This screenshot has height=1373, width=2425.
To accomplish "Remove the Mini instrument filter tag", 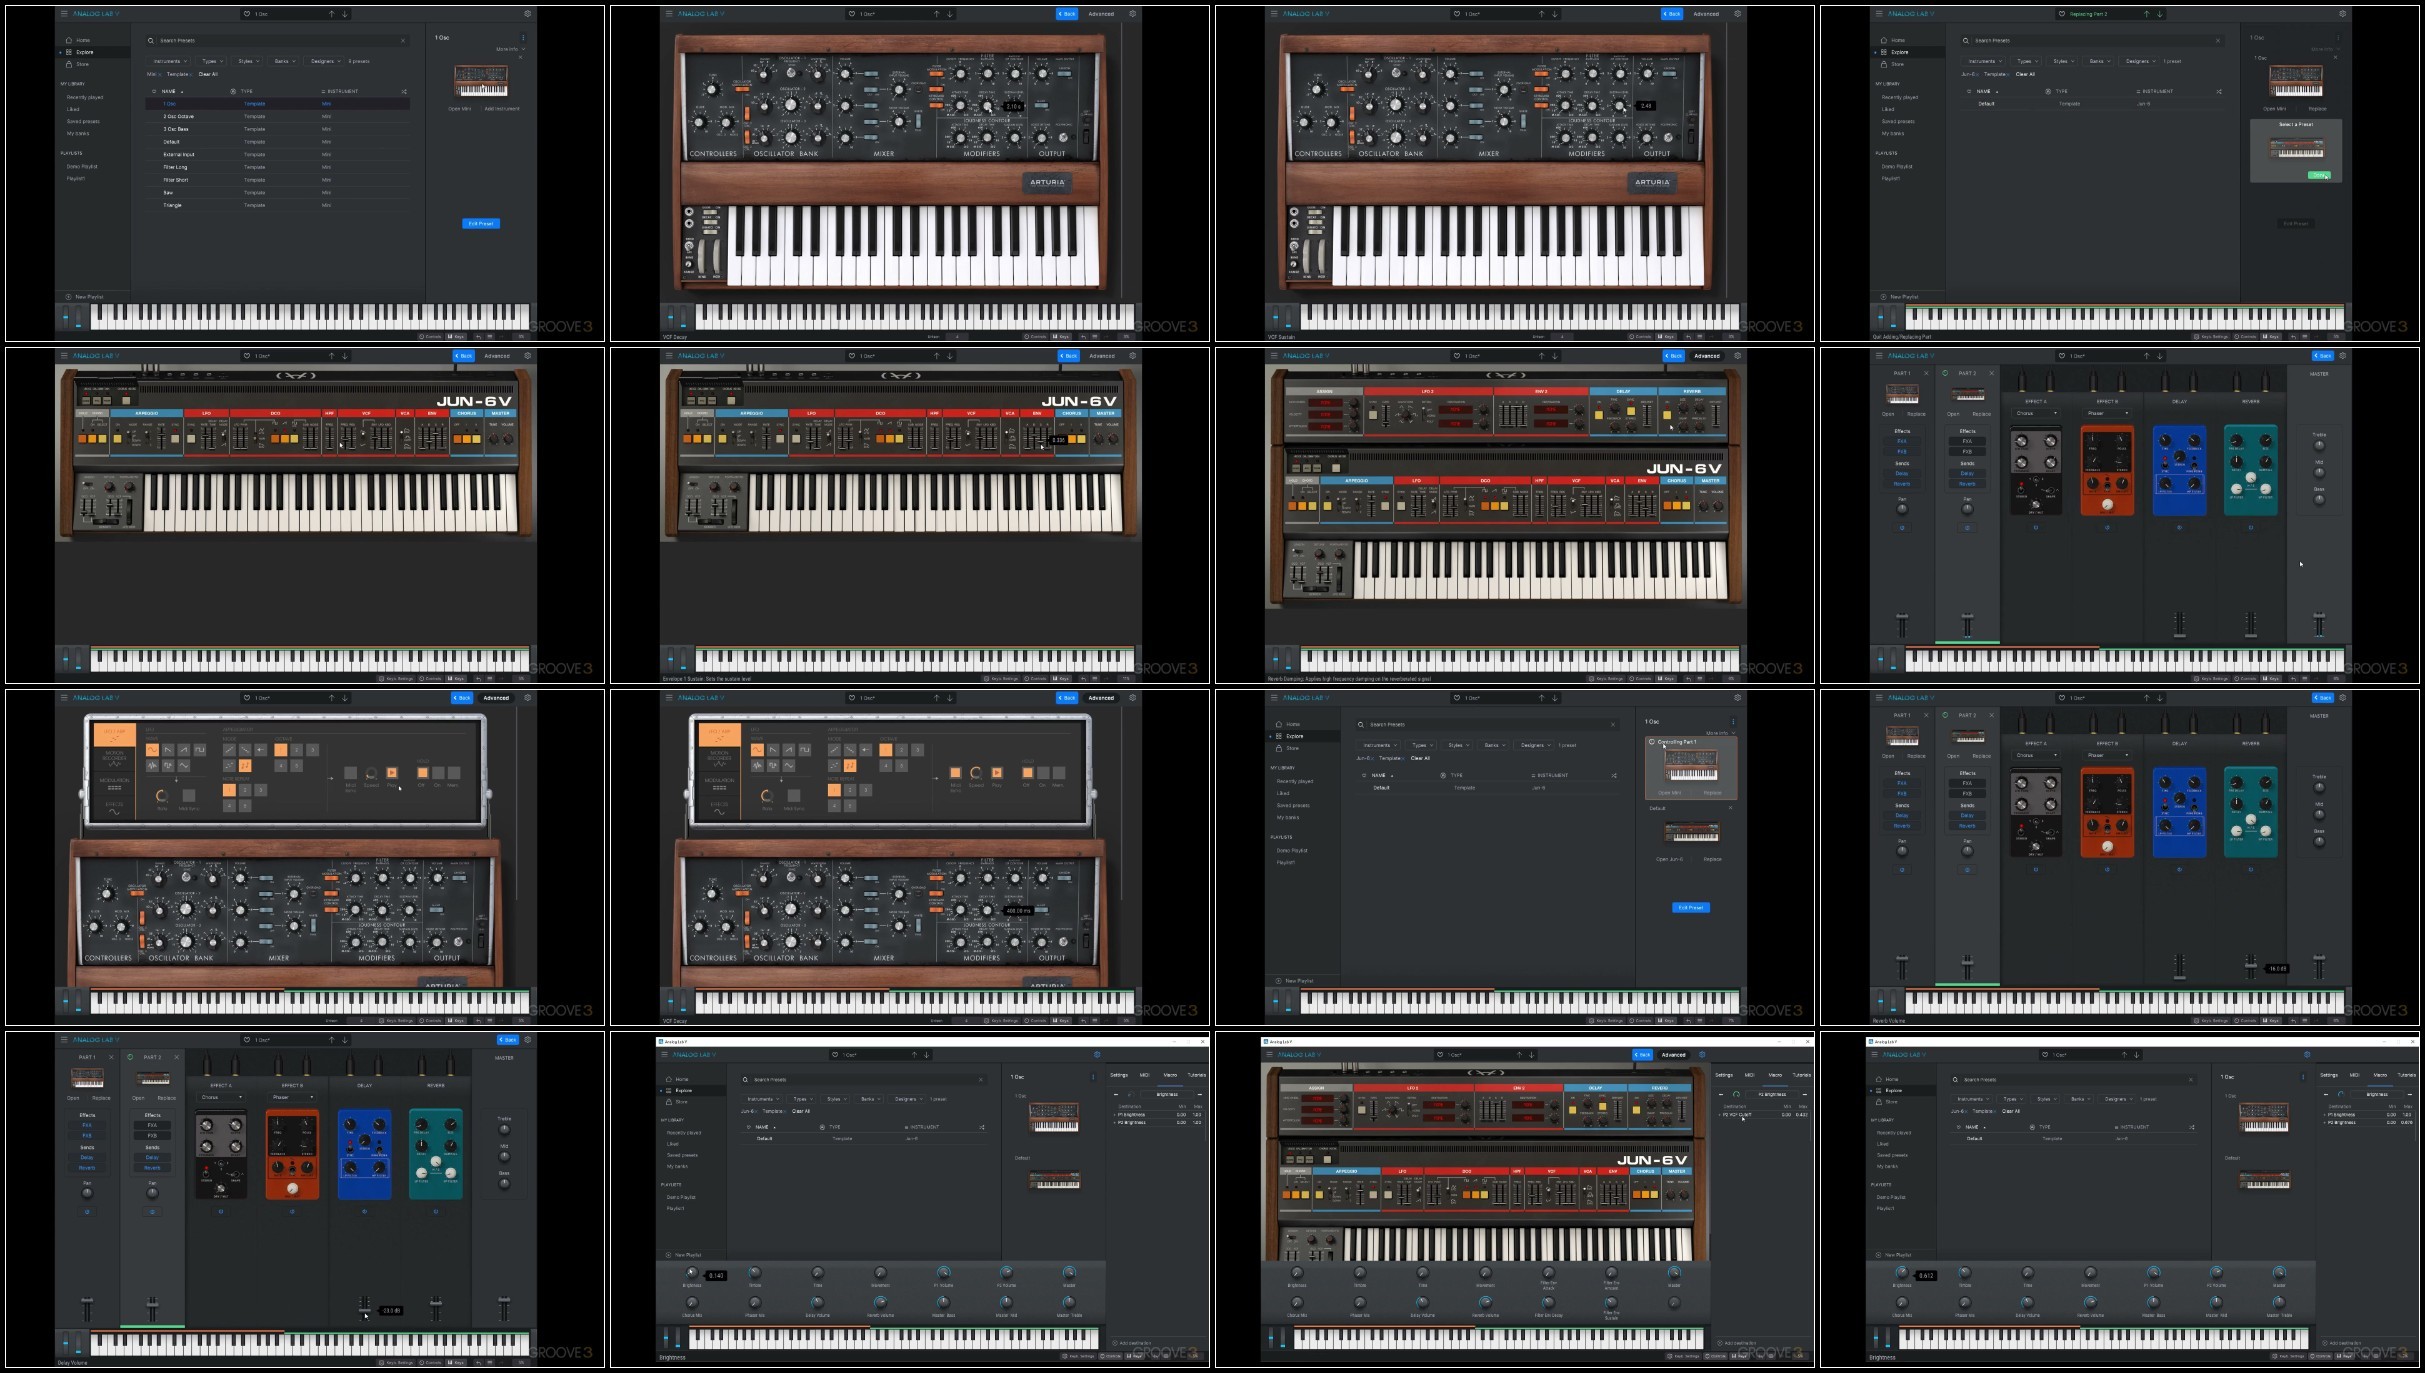I will (x=160, y=74).
